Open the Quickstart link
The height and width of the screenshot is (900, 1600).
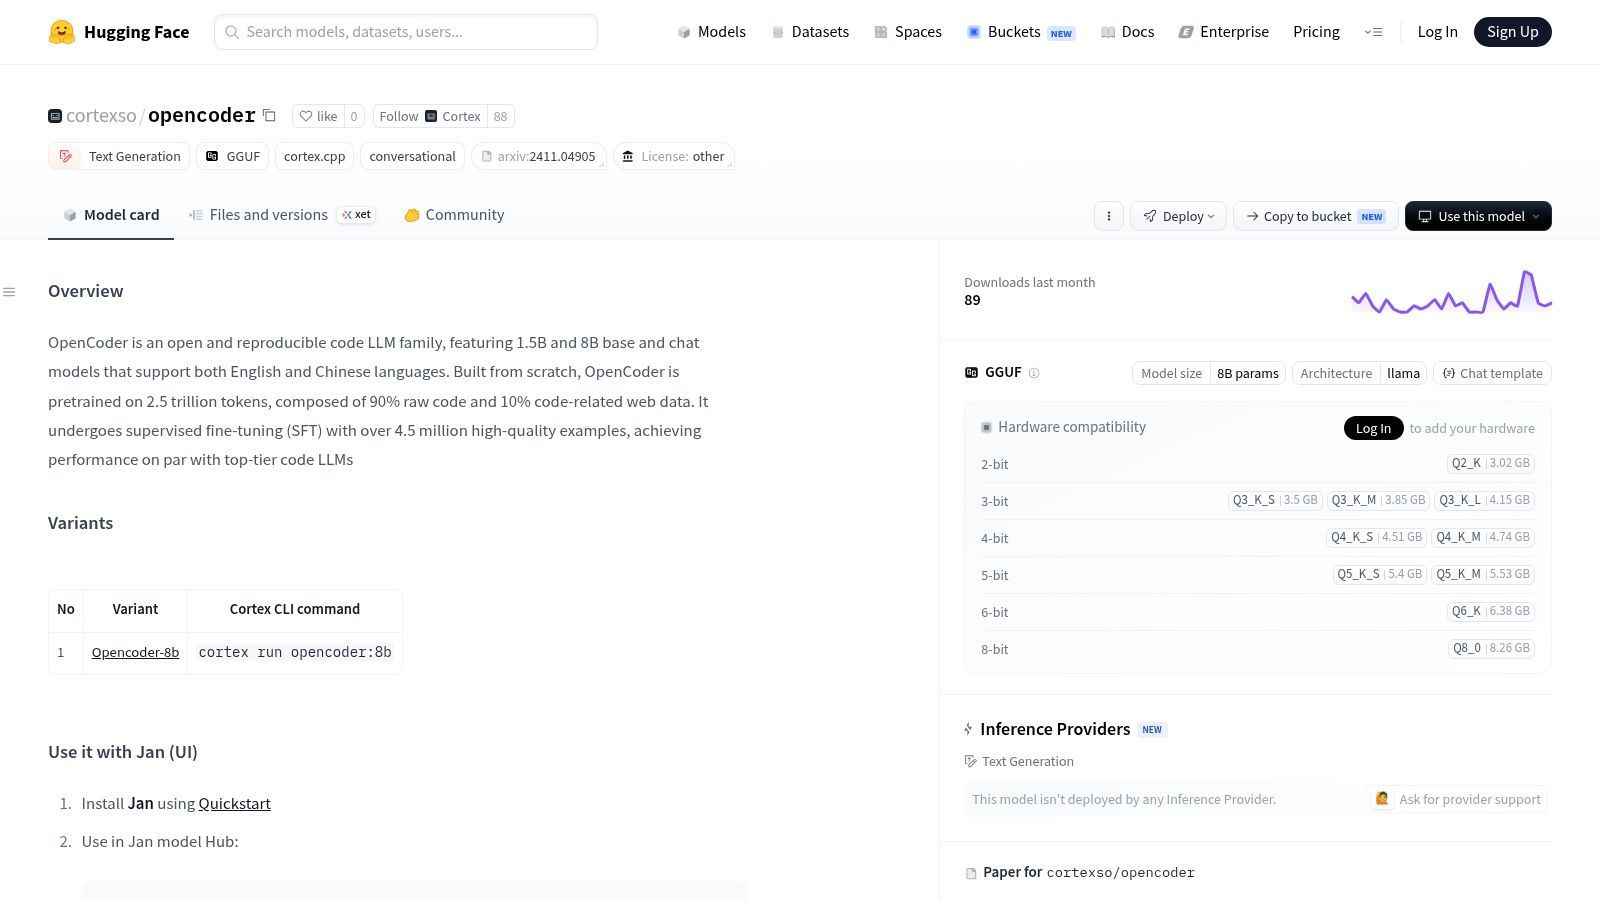point(234,804)
